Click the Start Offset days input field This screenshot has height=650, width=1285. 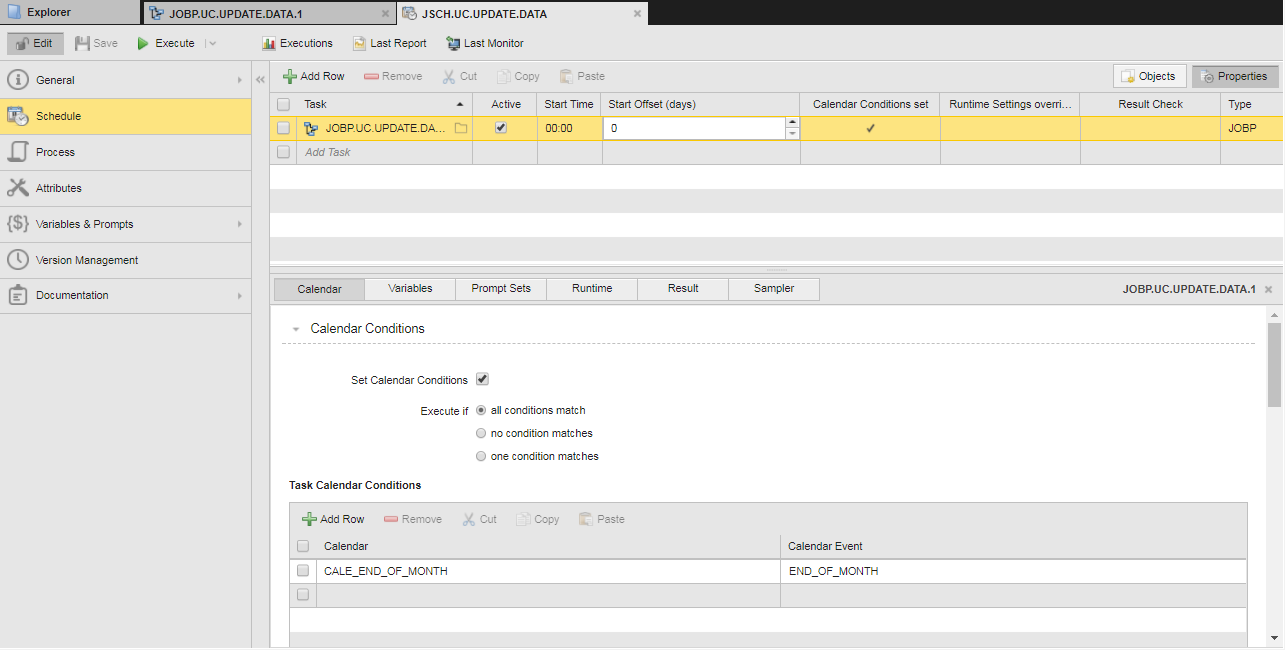tap(694, 128)
